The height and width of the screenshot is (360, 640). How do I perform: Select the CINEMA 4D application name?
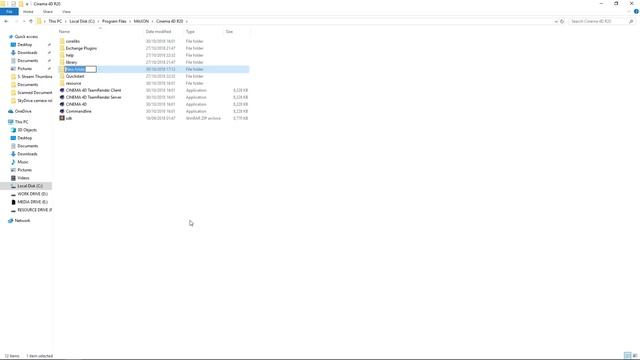point(76,104)
